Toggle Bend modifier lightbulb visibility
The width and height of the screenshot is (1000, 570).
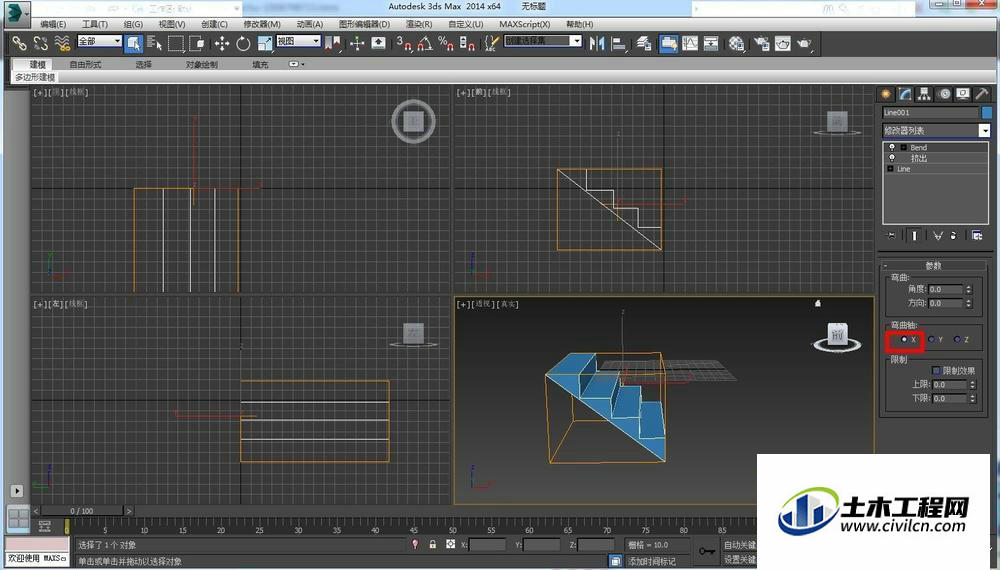tap(892, 147)
